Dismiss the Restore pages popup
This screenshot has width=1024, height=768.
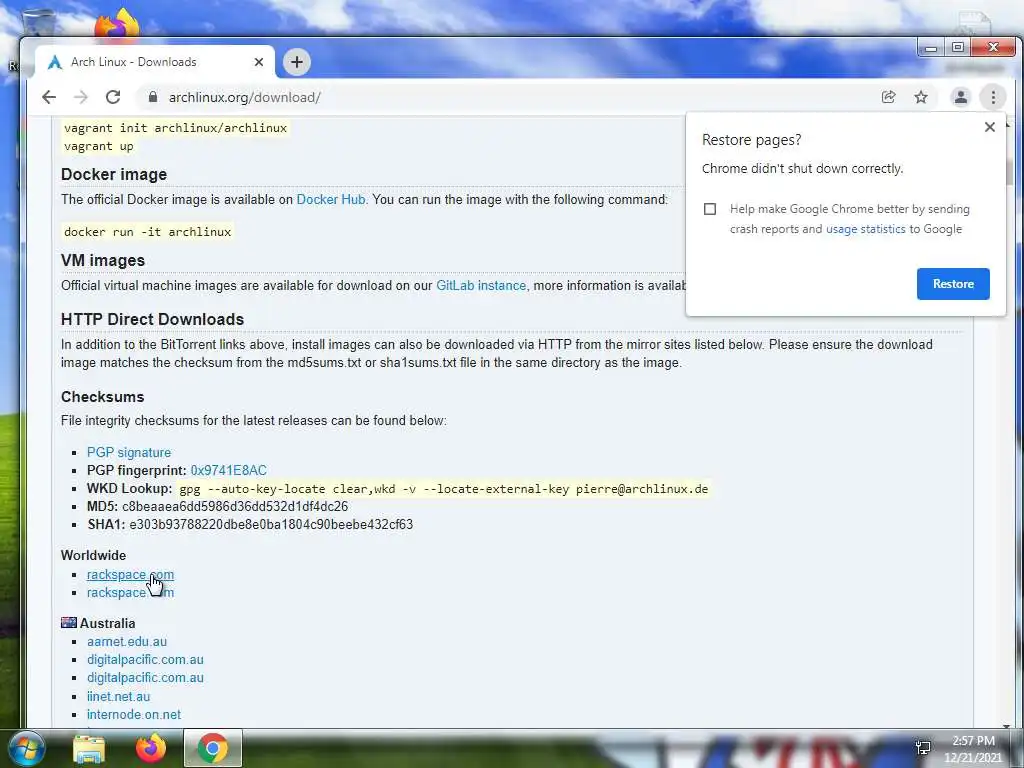pyautogui.click(x=989, y=127)
